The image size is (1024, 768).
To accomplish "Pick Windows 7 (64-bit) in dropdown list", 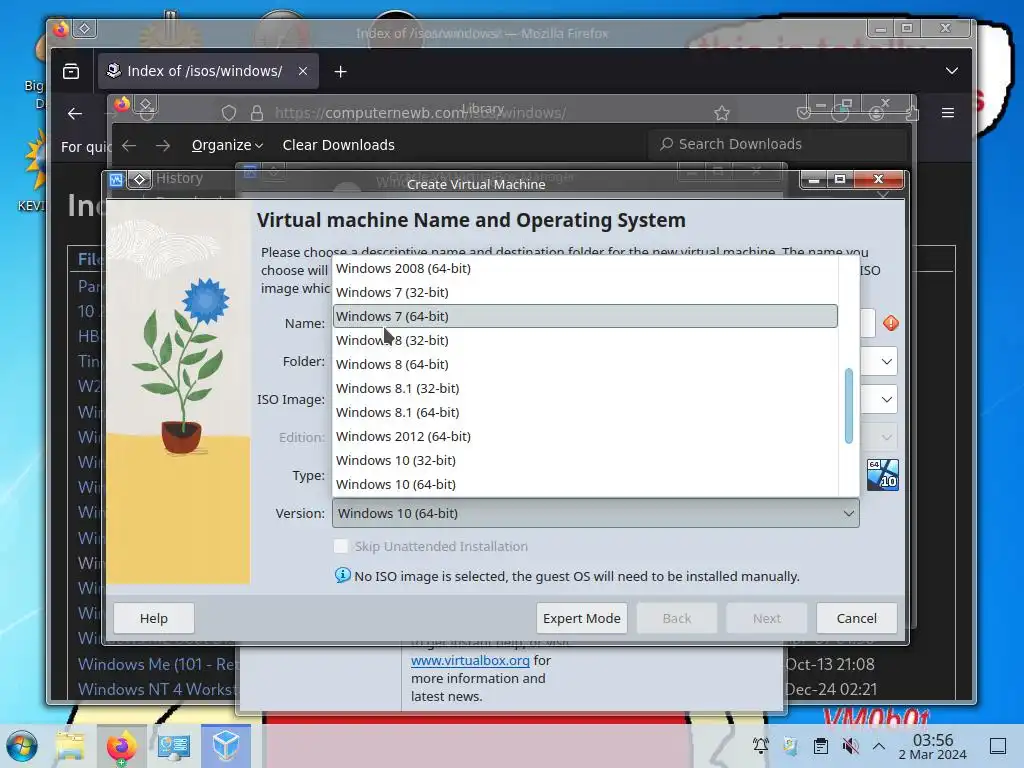I will coord(585,316).
